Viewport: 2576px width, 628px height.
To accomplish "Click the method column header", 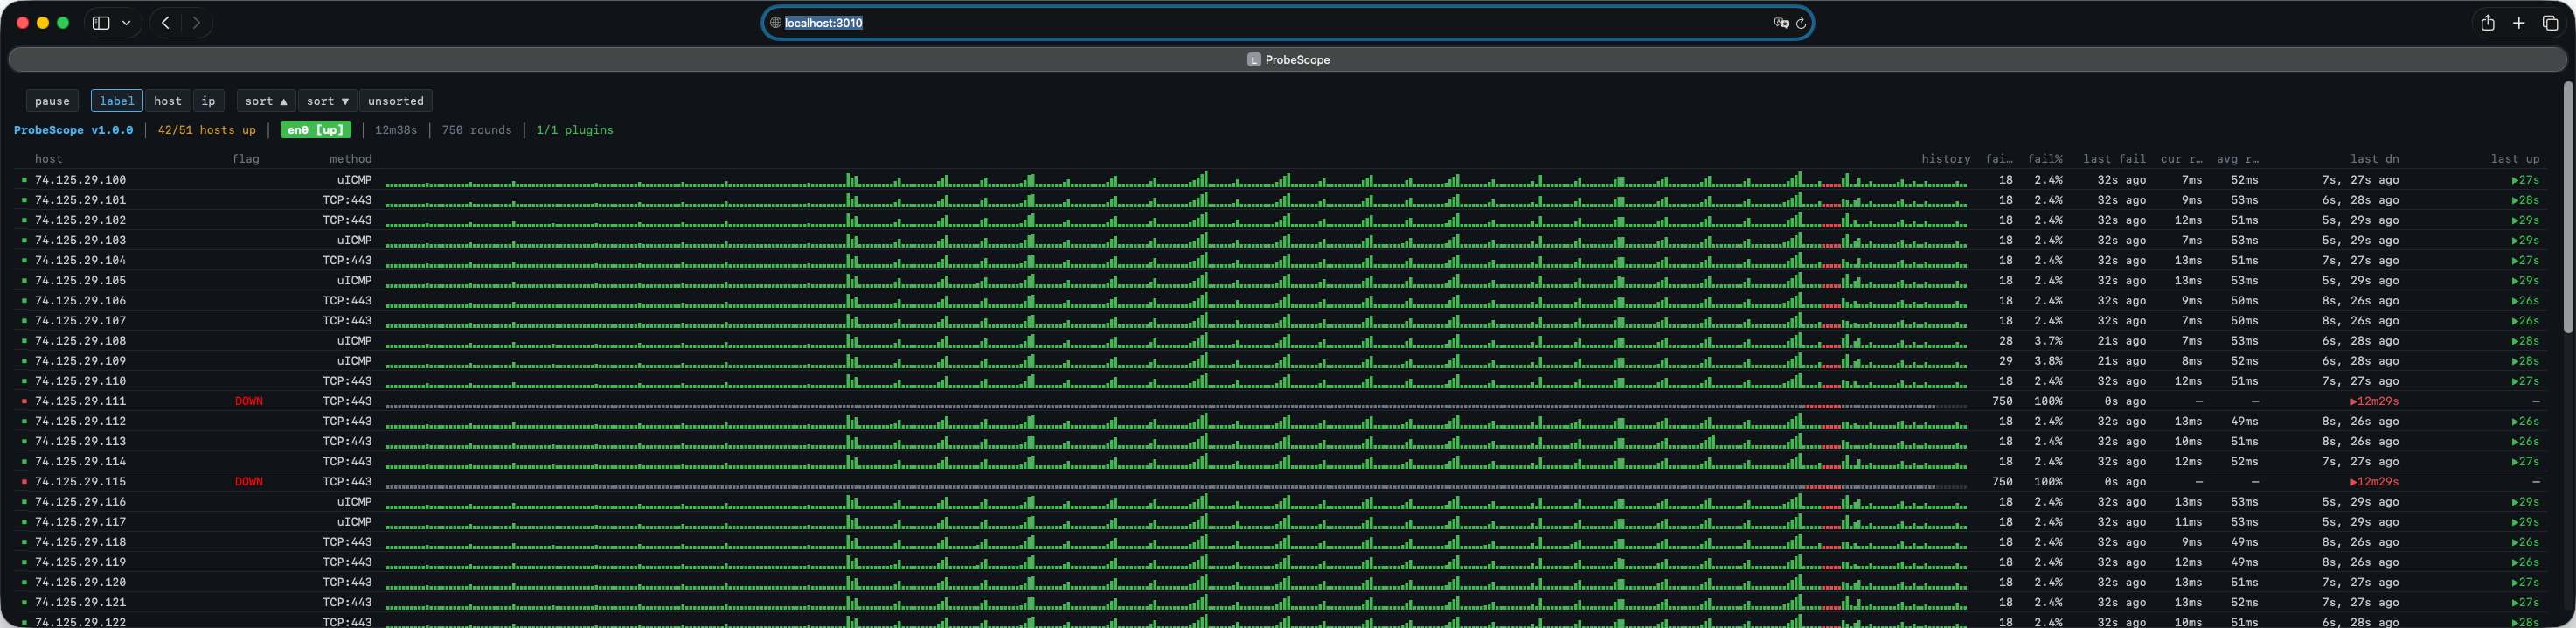I will [x=351, y=159].
